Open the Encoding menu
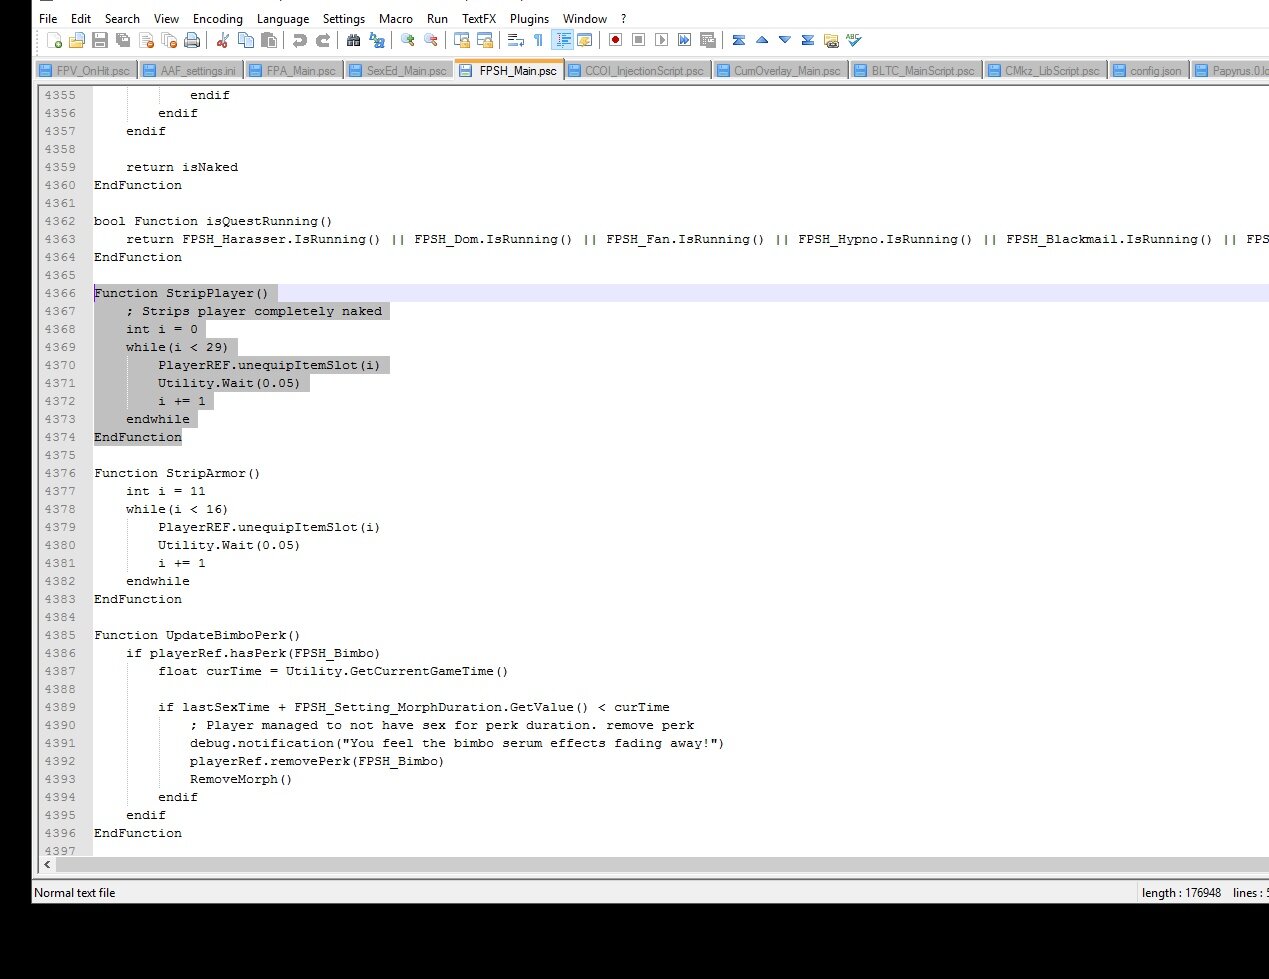Screen dimensions: 1269x979 (x=217, y=18)
